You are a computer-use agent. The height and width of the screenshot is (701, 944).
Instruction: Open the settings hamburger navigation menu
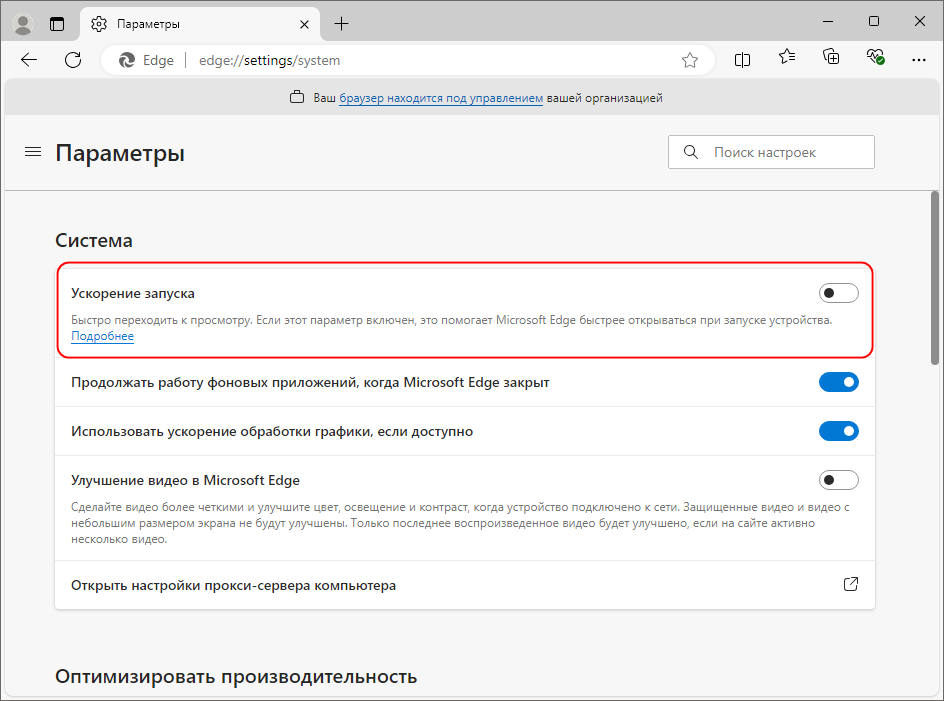(x=33, y=152)
